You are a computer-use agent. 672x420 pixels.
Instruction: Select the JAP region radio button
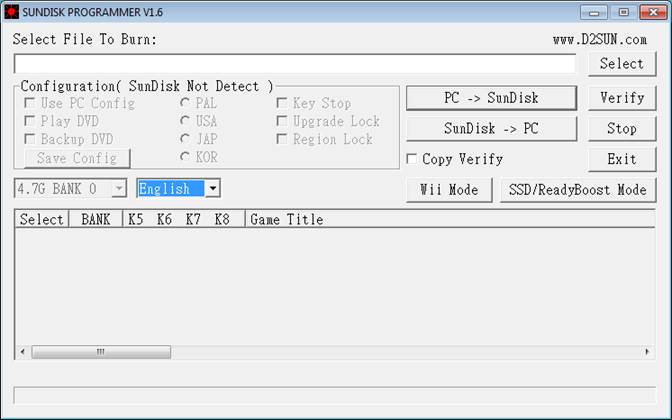pyautogui.click(x=185, y=139)
